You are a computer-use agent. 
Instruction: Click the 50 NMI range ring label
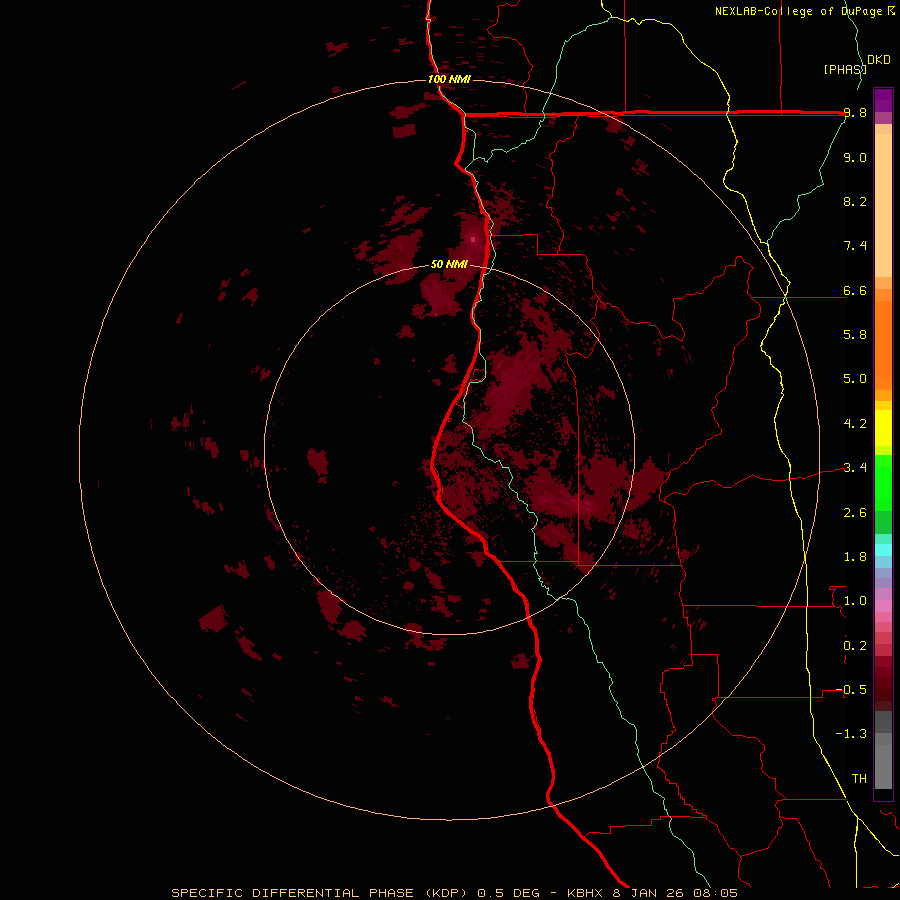[x=449, y=265]
